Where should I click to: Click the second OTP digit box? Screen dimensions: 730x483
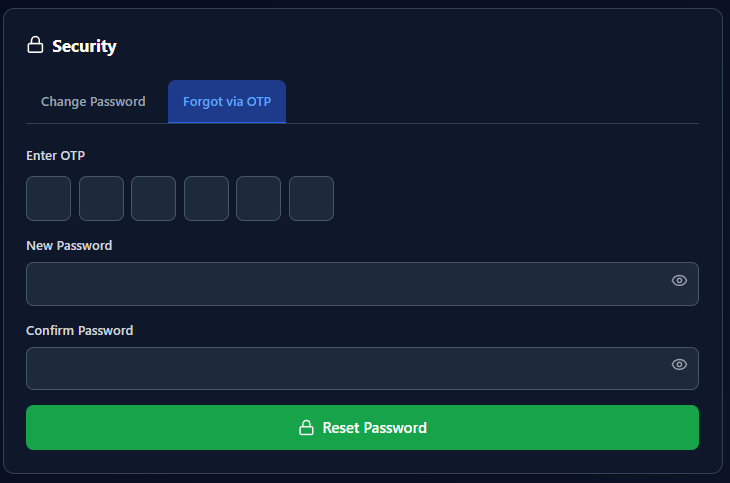(101, 198)
